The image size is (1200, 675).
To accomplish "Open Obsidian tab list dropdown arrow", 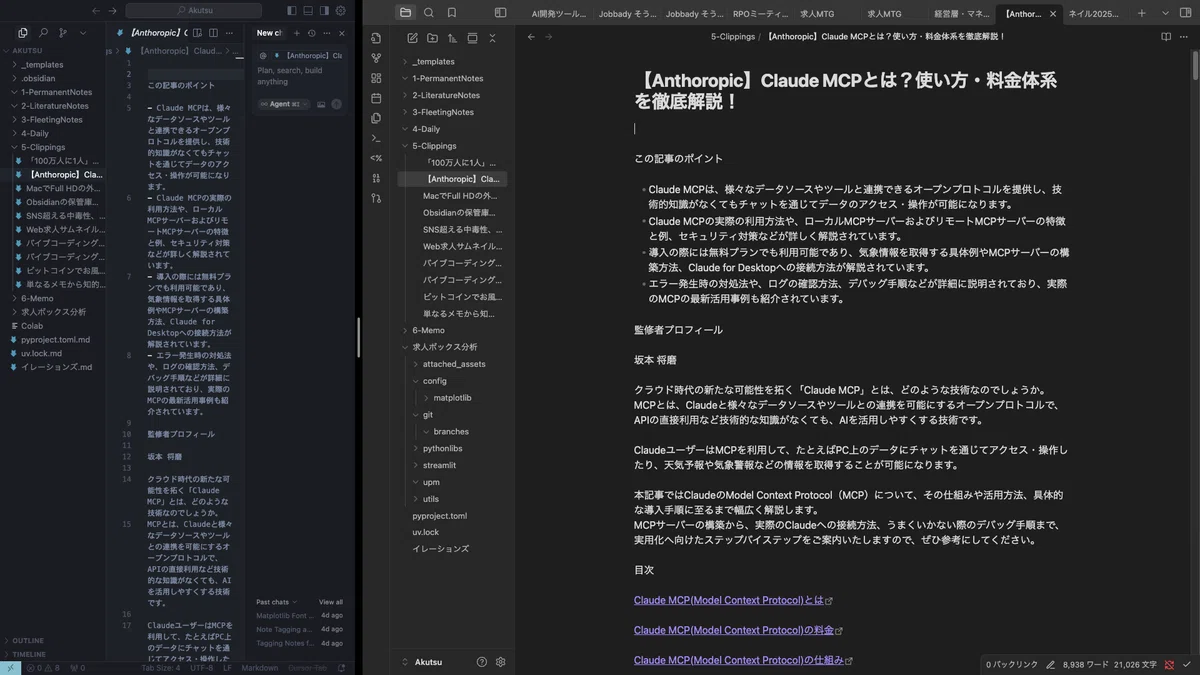I will click(1165, 14).
